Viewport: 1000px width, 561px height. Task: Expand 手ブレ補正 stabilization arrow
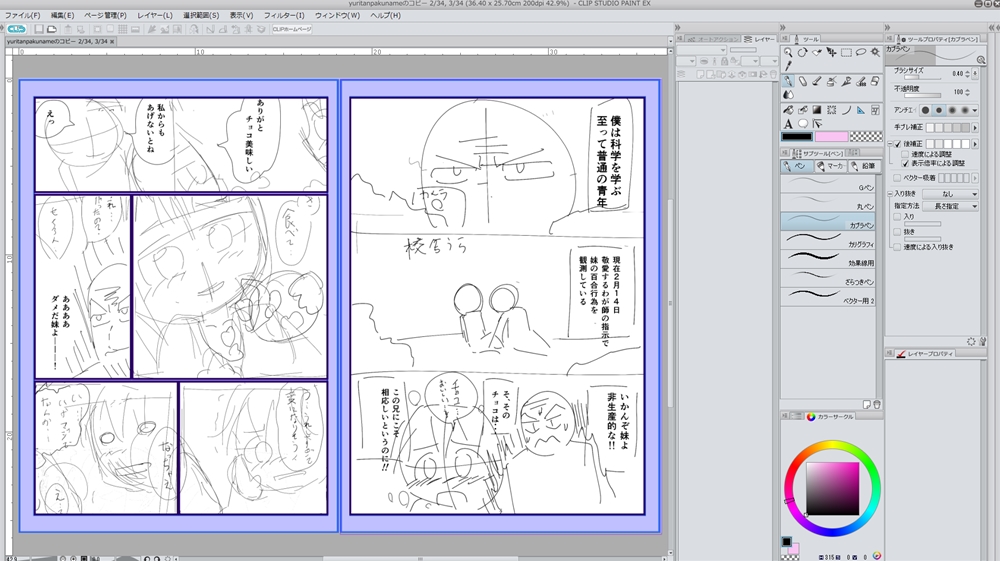(x=975, y=128)
